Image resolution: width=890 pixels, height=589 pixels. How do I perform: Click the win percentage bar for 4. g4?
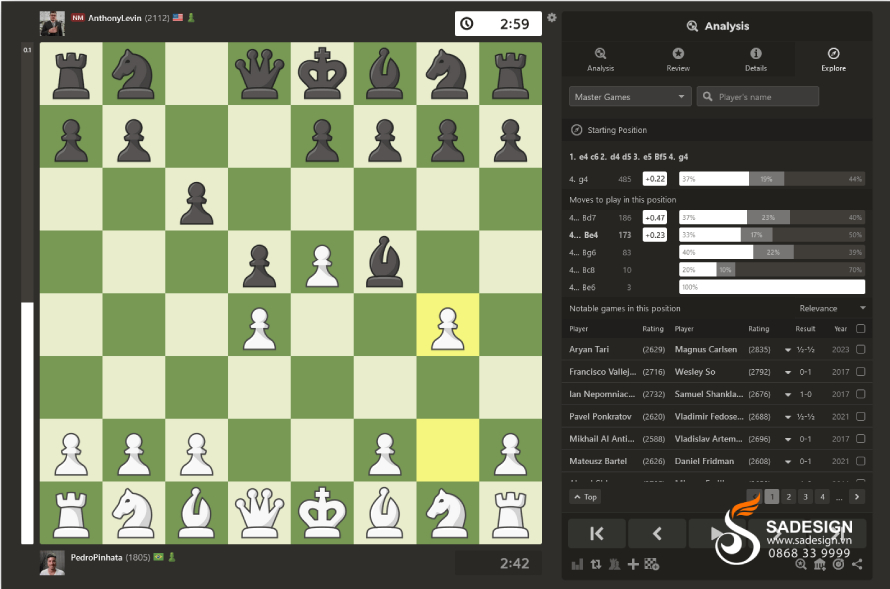pos(772,179)
